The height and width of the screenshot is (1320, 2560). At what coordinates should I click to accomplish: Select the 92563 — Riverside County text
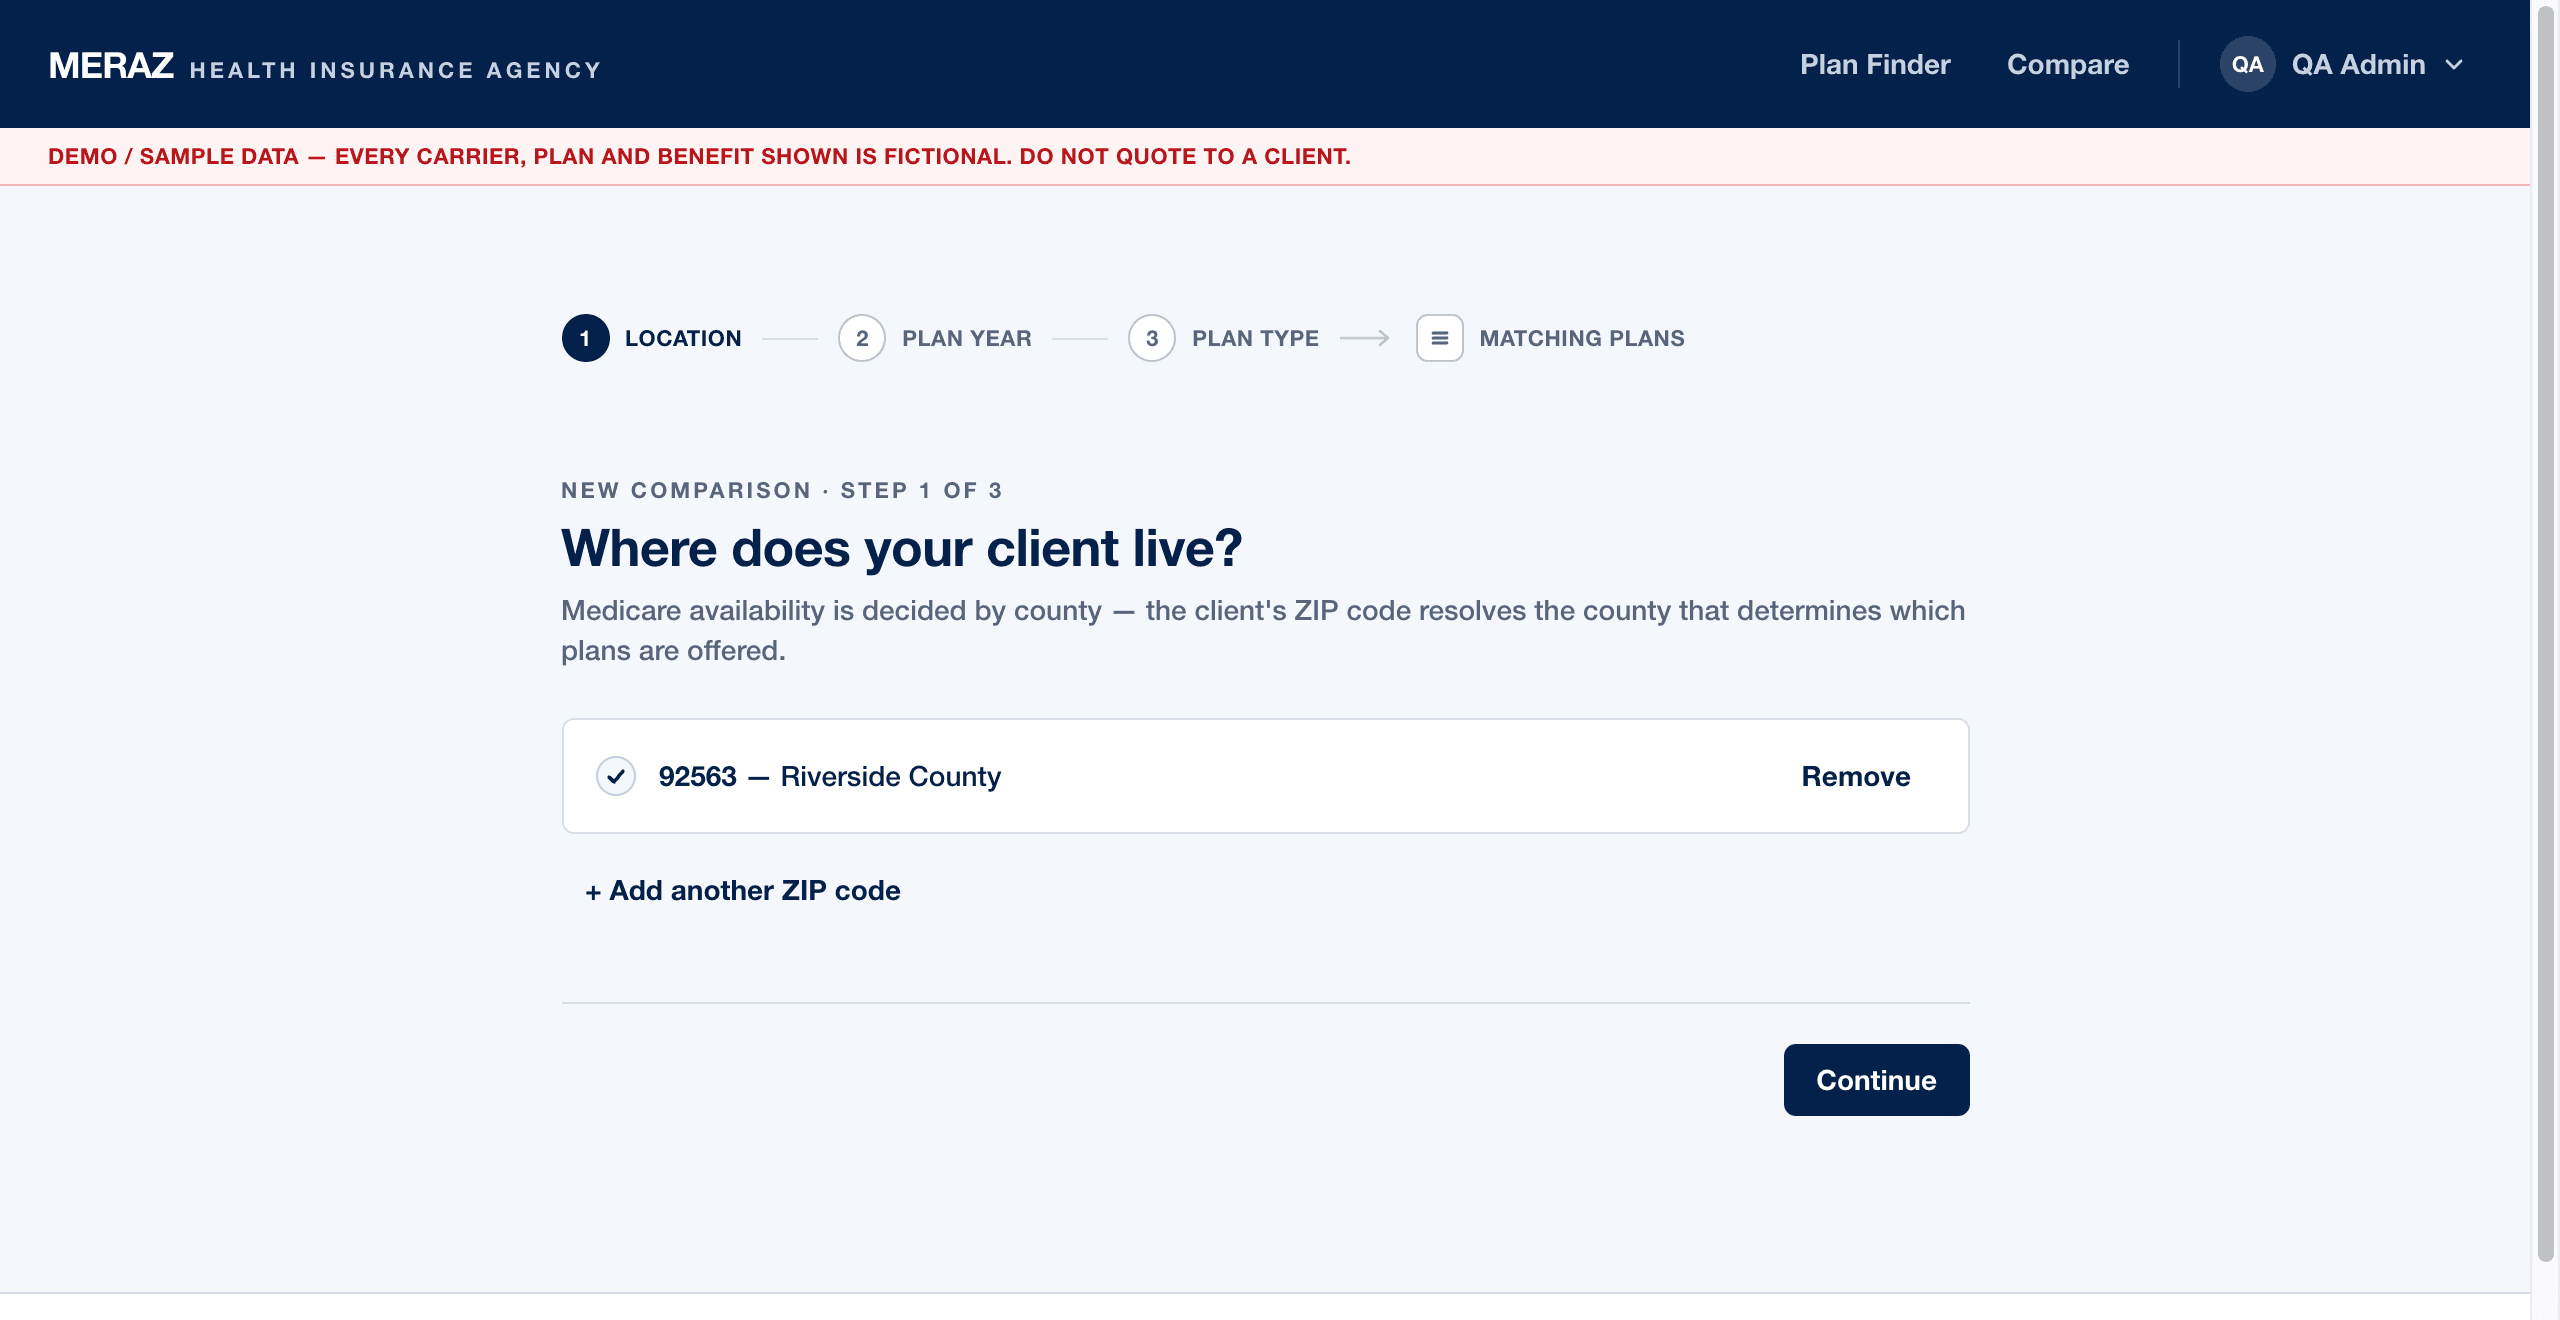click(x=829, y=776)
